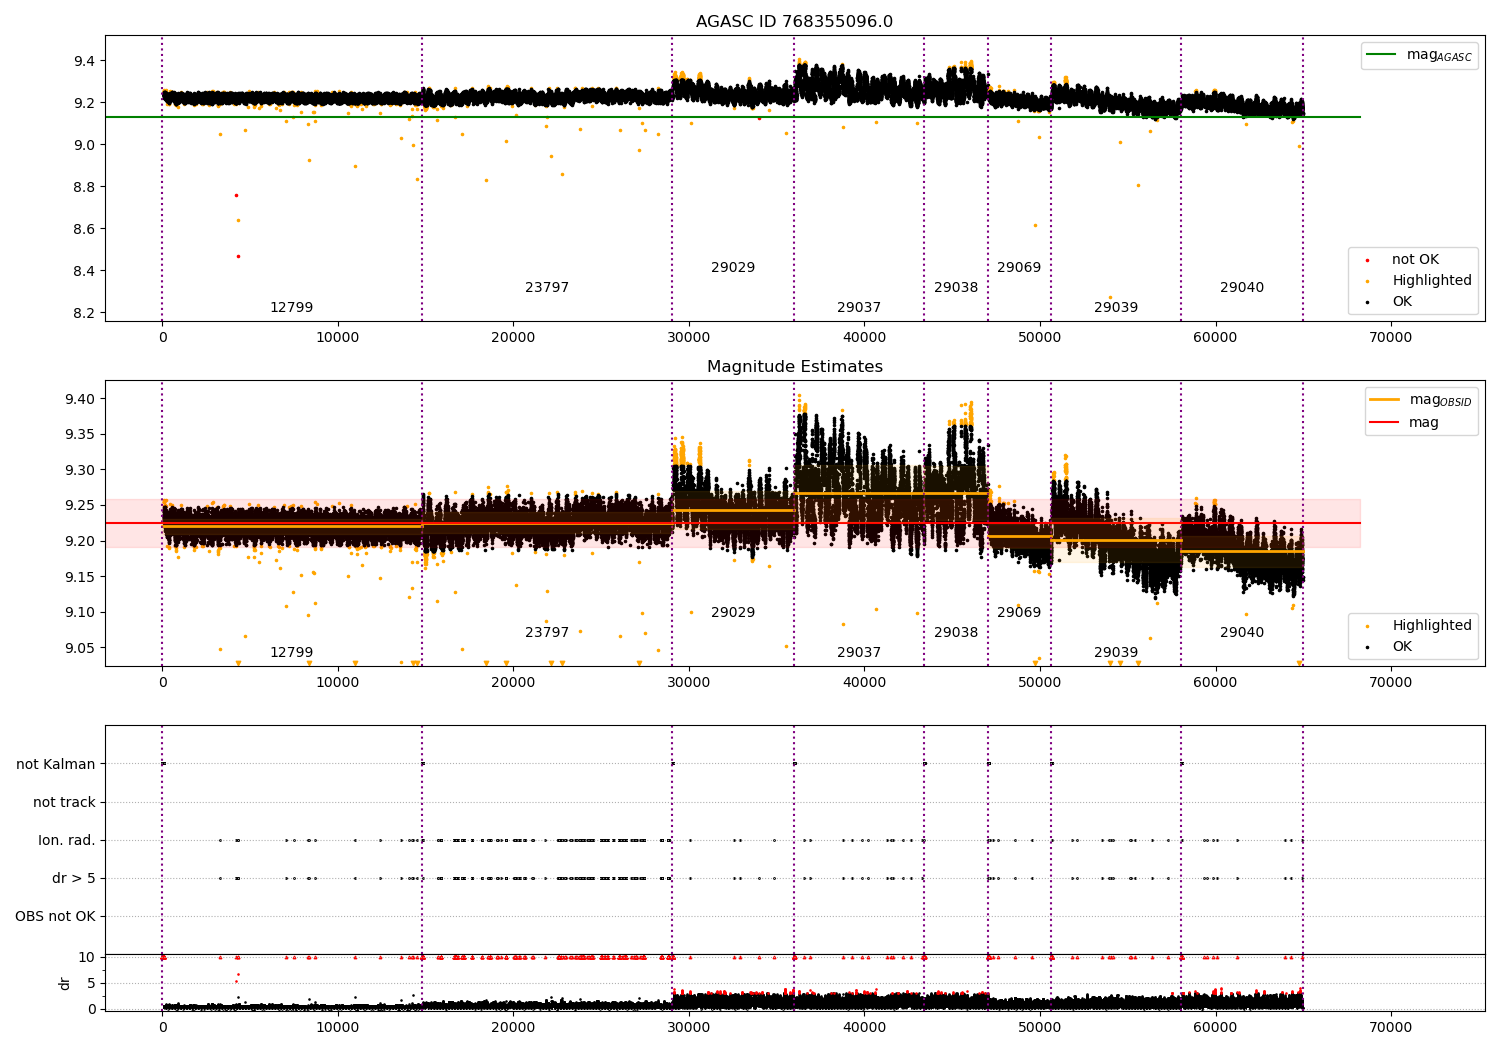This screenshot has width=1500, height=1050.
Task: Select the 10000 x-axis tick under the top plot
Action: tap(338, 338)
